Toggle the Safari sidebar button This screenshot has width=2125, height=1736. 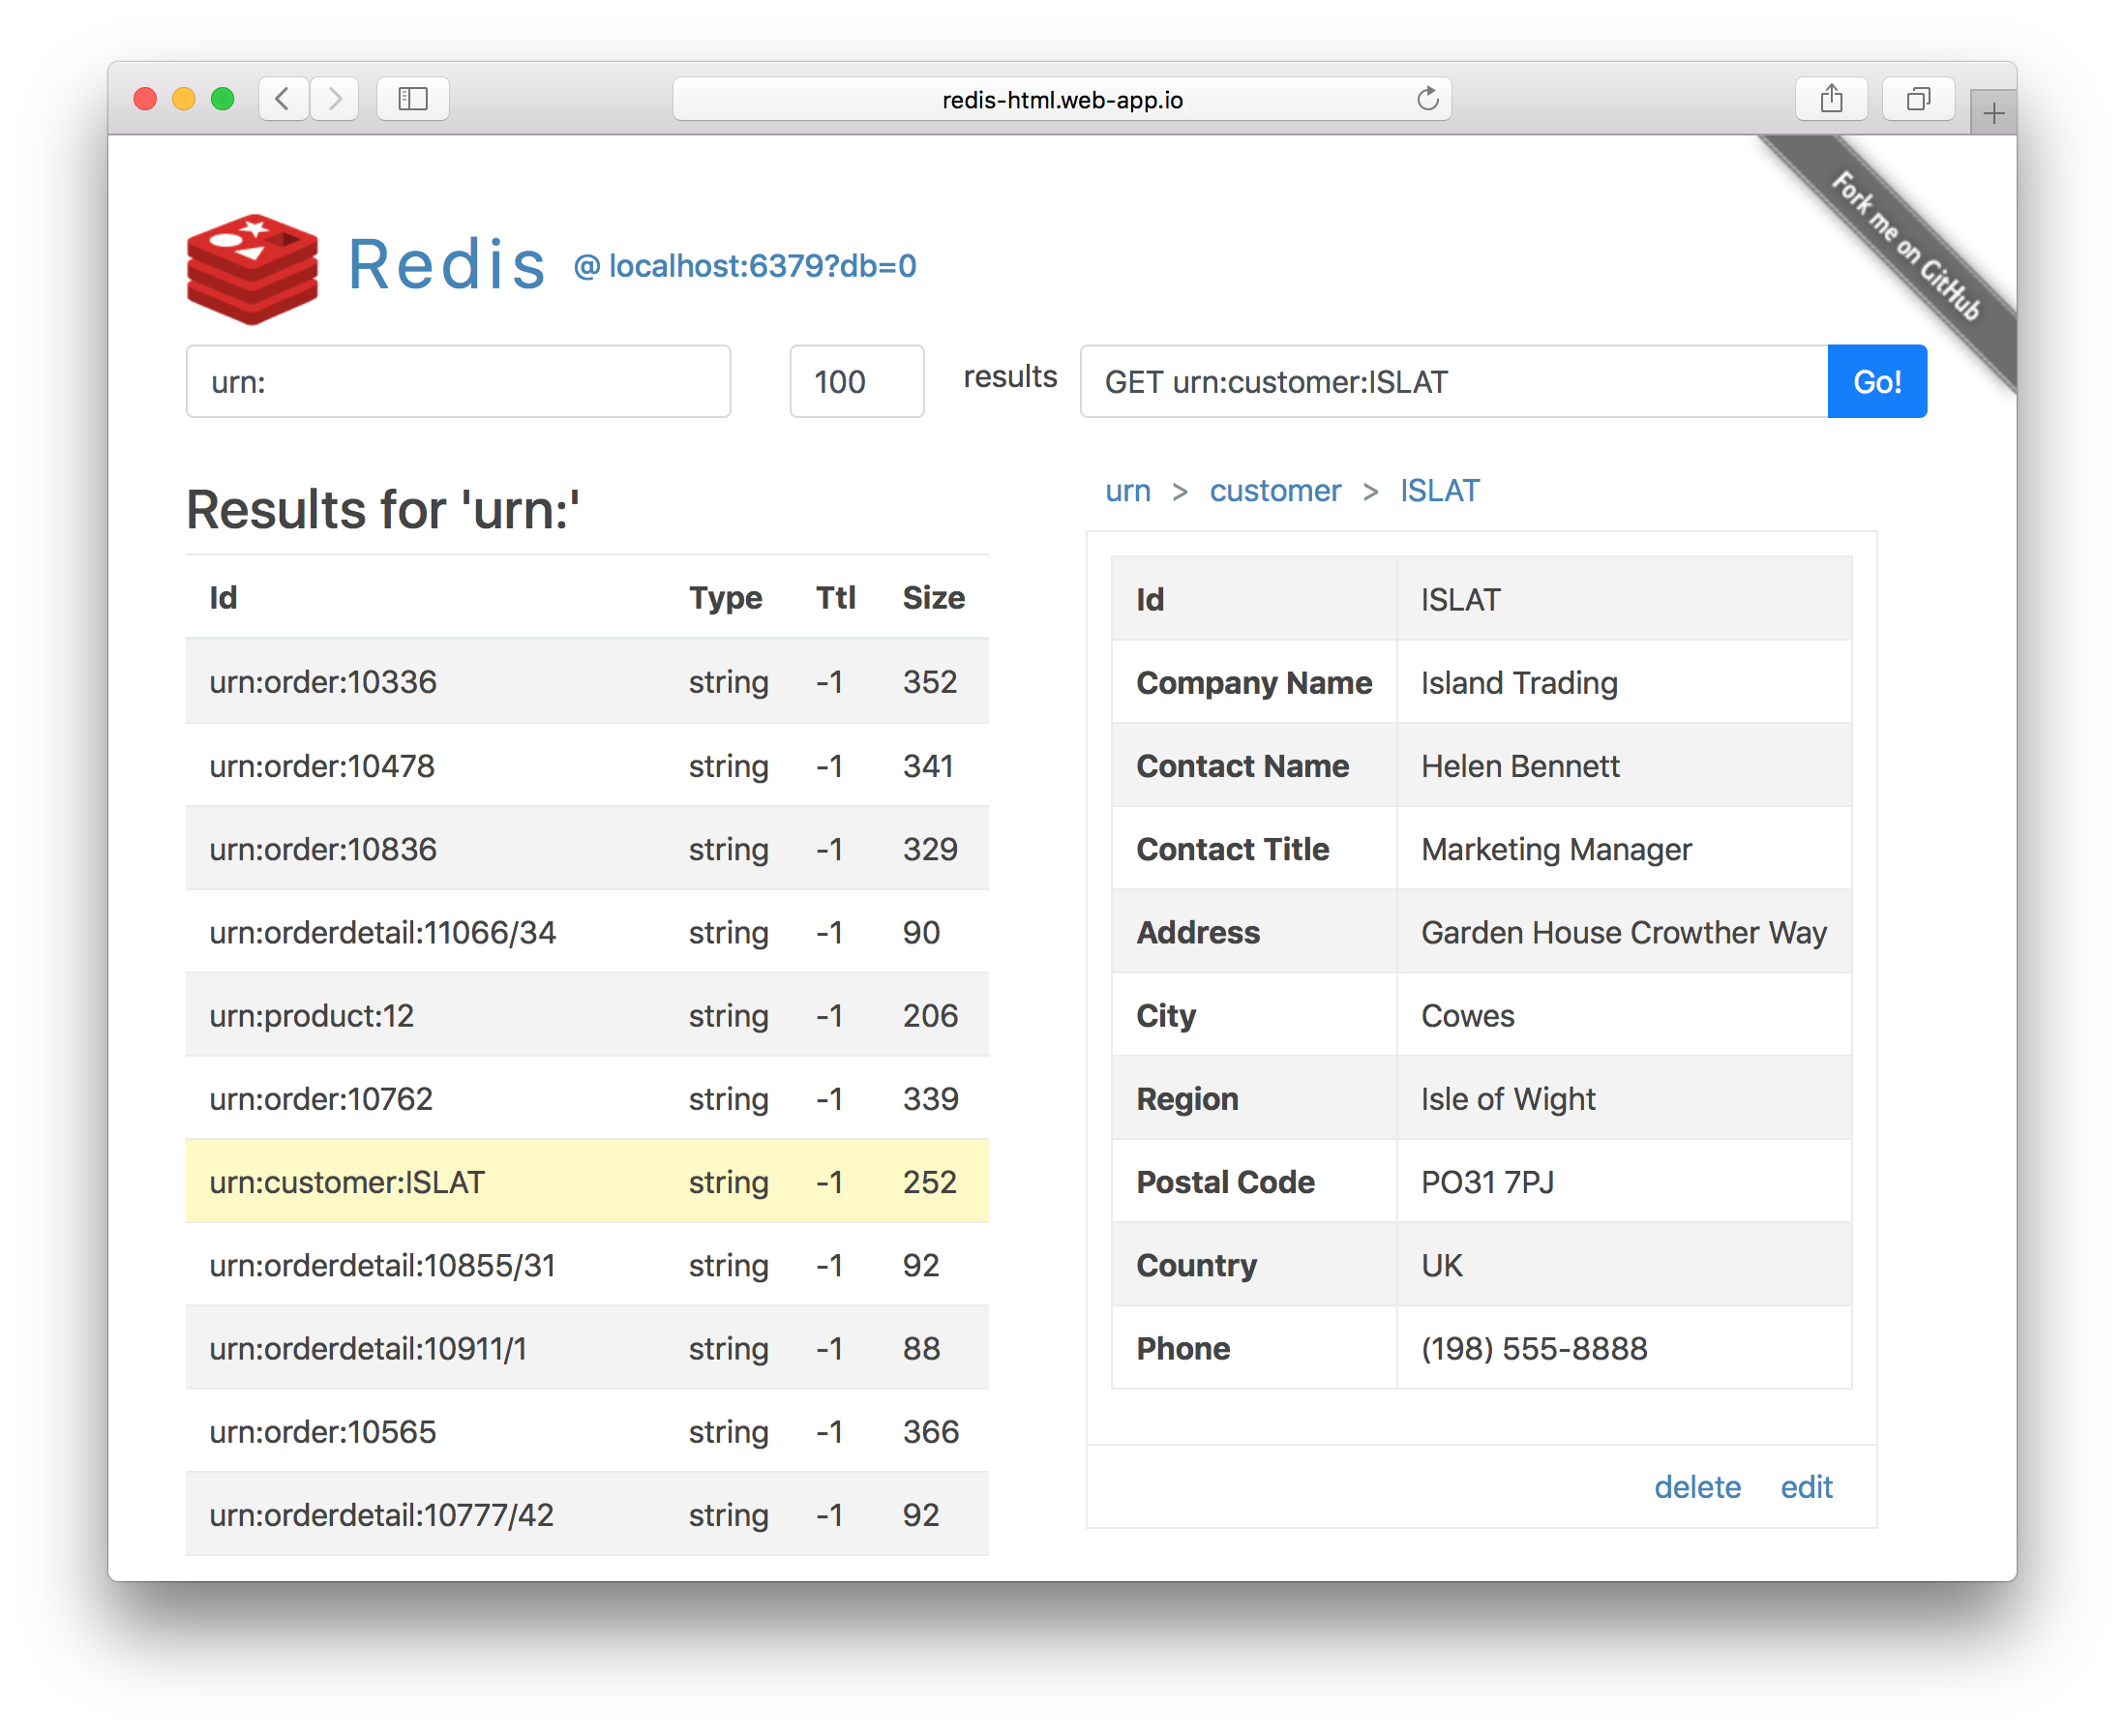(413, 99)
